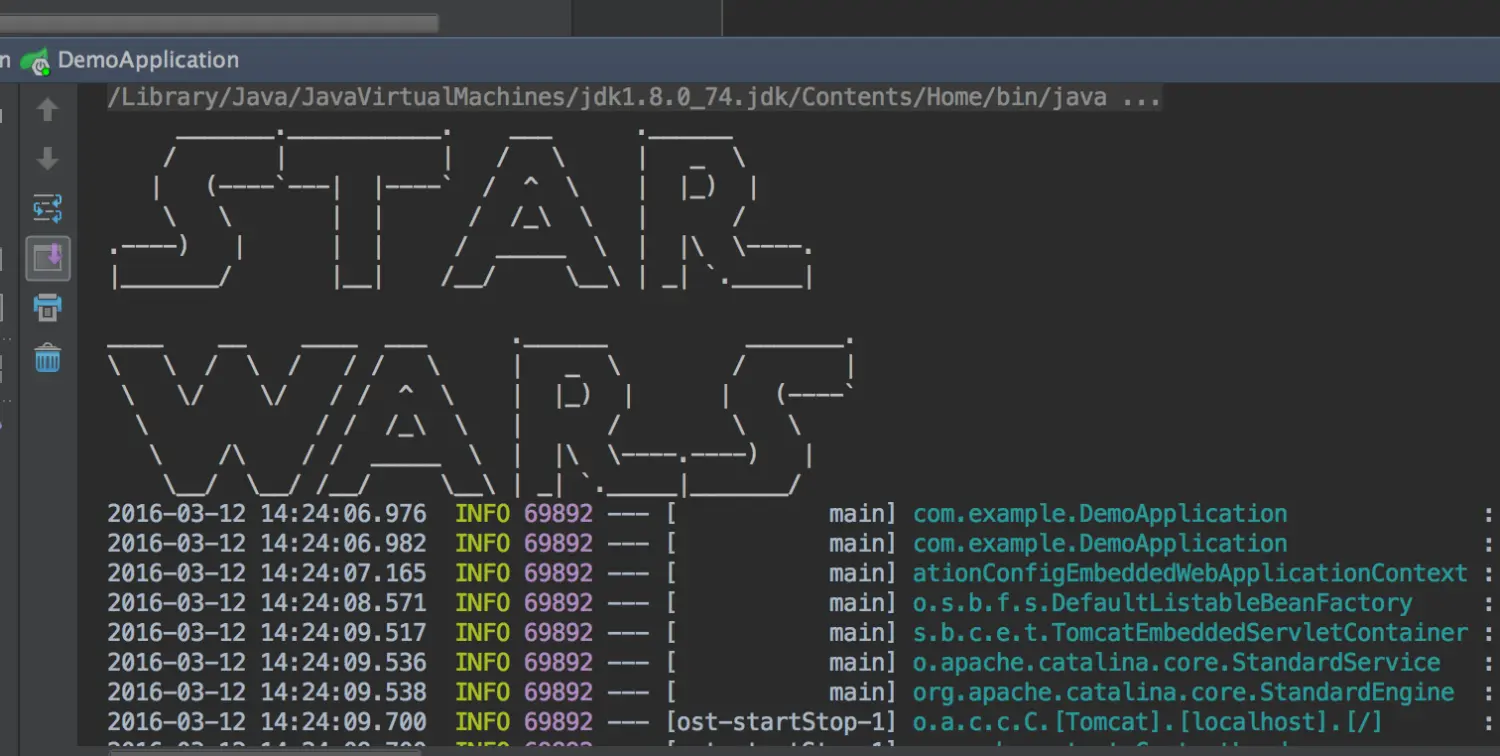
Task: Expand the folded java command ellipsis
Action: coord(1141,97)
